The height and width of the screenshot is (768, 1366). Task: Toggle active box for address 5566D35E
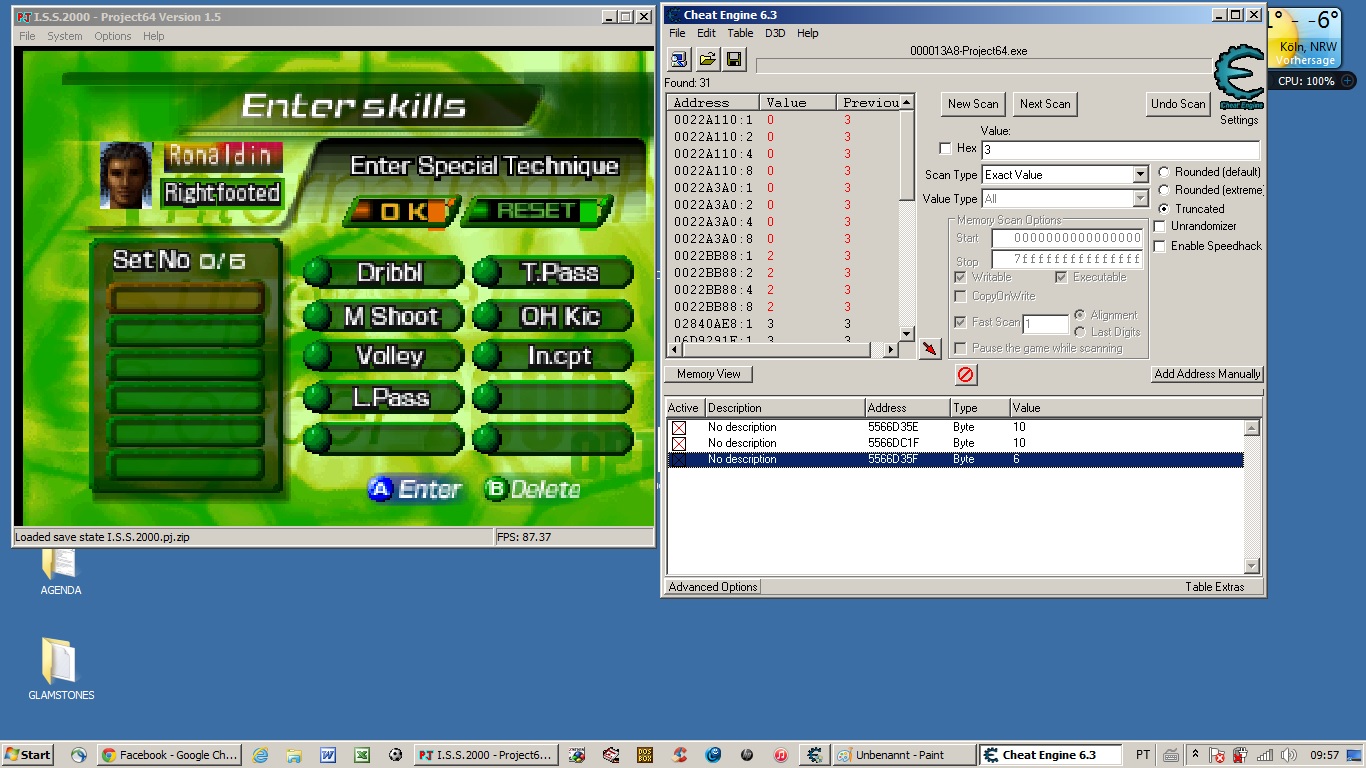coord(679,427)
